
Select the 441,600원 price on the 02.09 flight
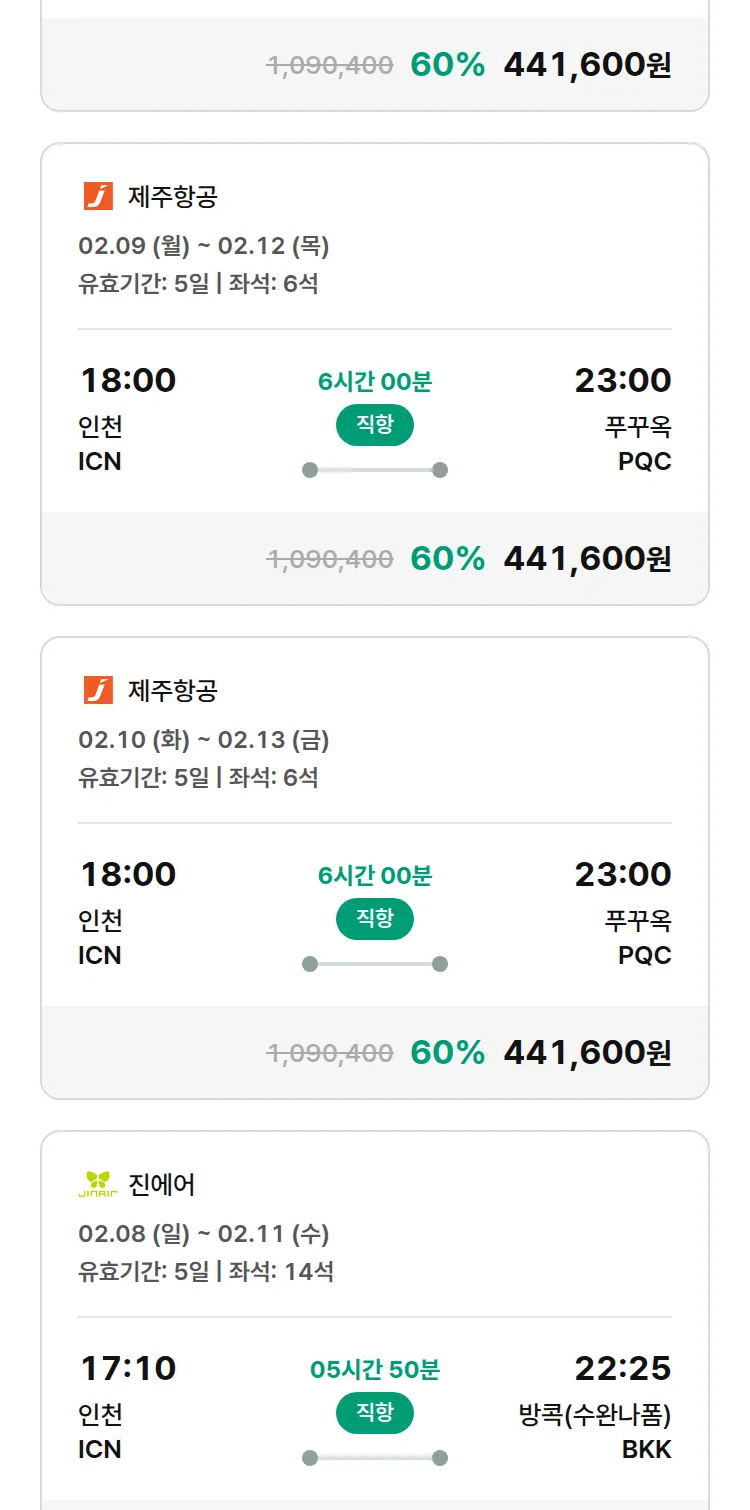587,558
